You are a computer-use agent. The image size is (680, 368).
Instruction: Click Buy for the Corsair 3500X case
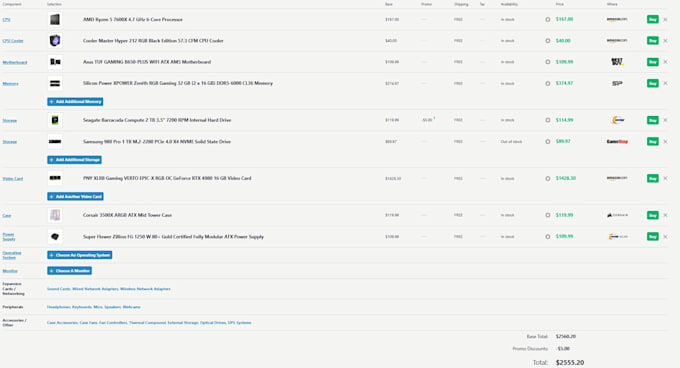pyautogui.click(x=653, y=215)
